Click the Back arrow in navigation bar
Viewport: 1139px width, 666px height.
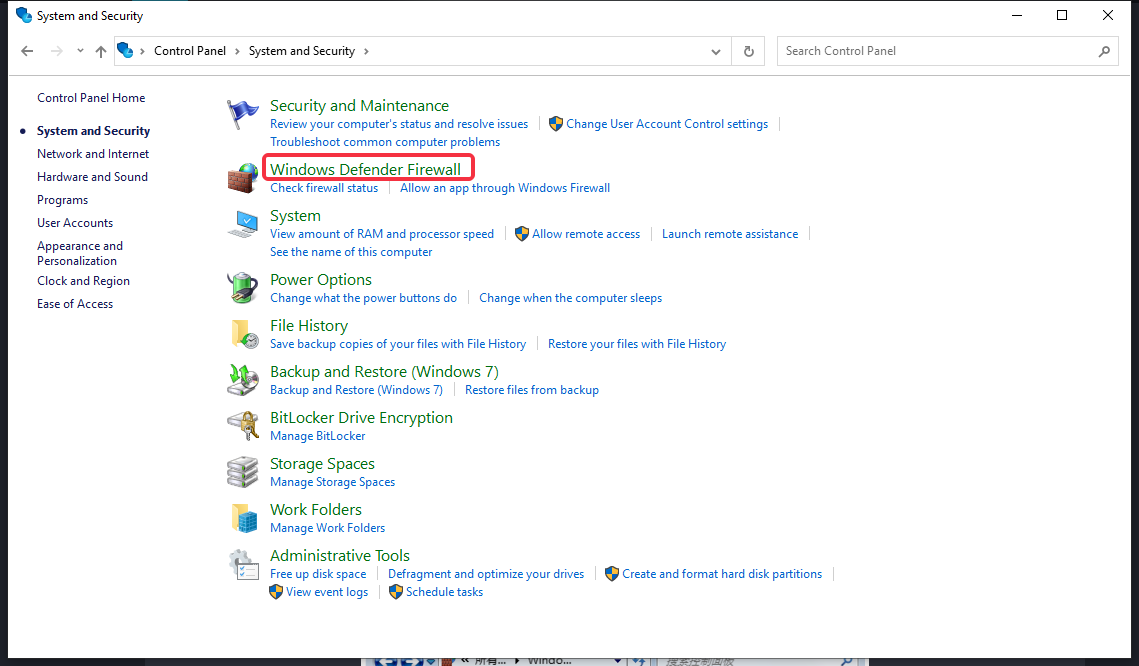(x=28, y=51)
